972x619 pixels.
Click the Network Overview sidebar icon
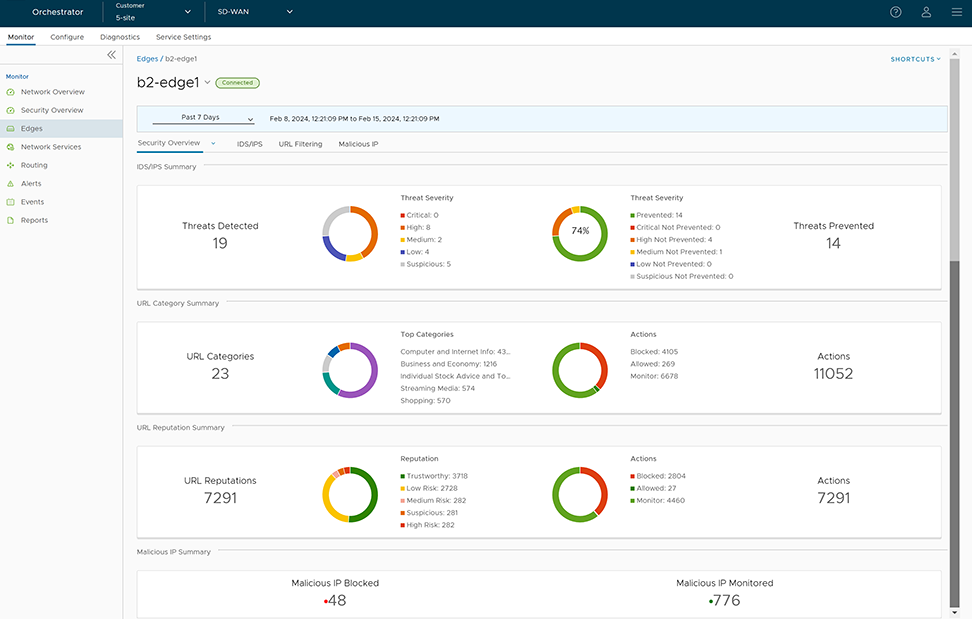coord(11,92)
